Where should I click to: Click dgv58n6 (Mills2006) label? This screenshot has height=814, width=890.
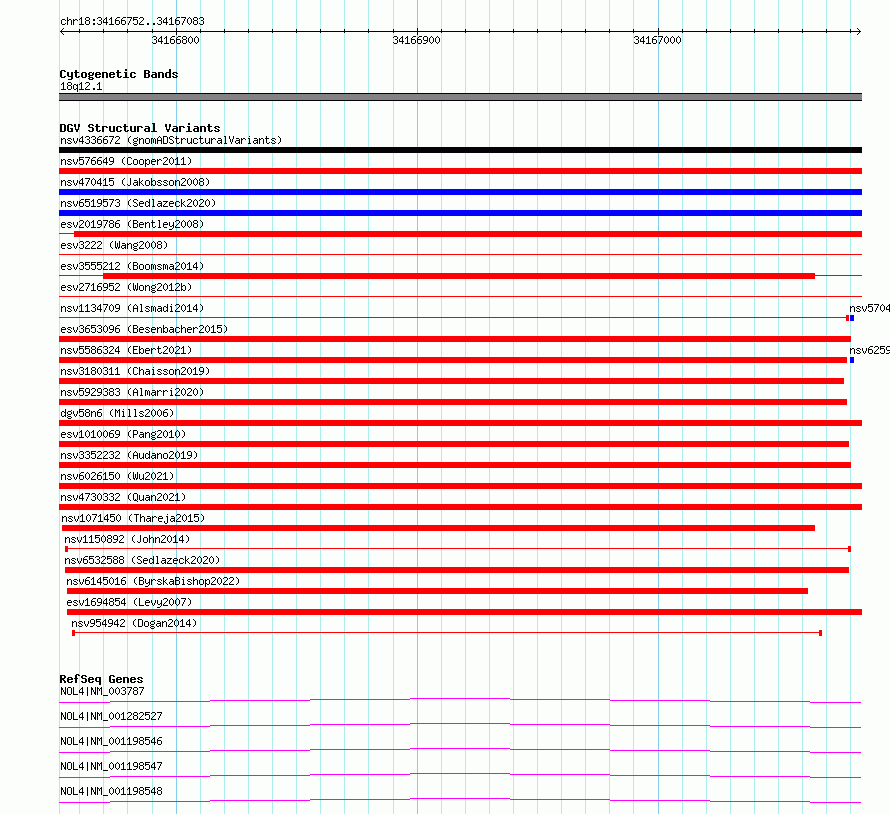click(117, 413)
